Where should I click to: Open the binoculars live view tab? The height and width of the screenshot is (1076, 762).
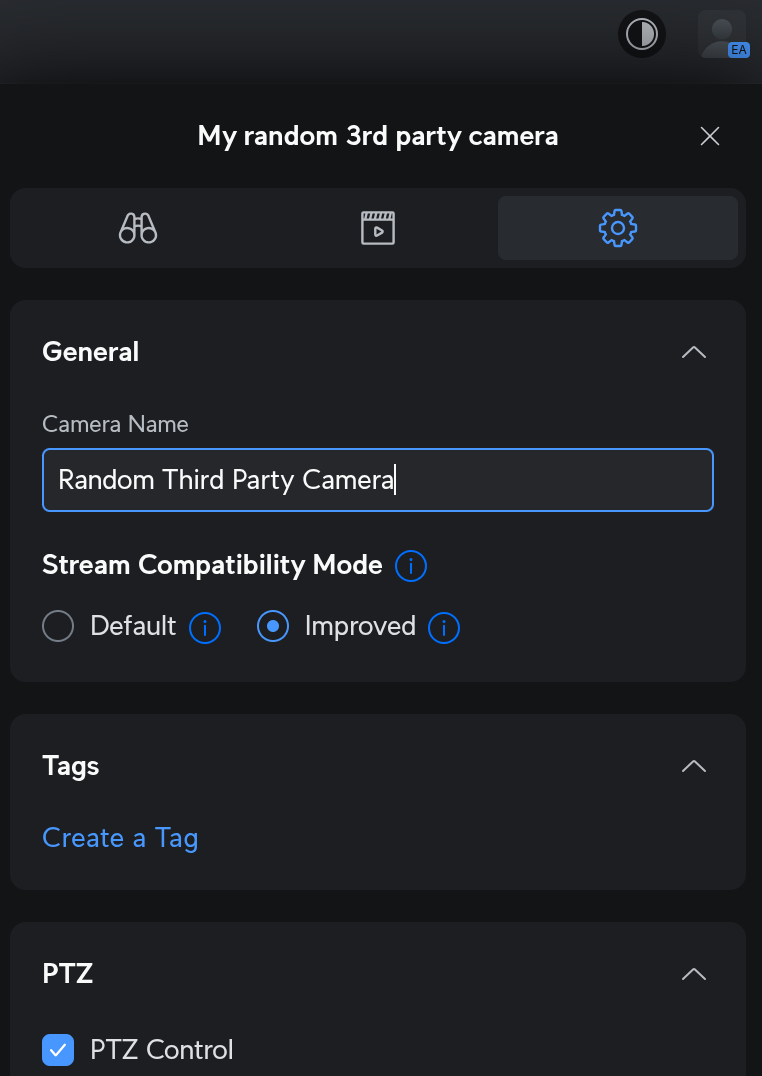[x=138, y=228]
